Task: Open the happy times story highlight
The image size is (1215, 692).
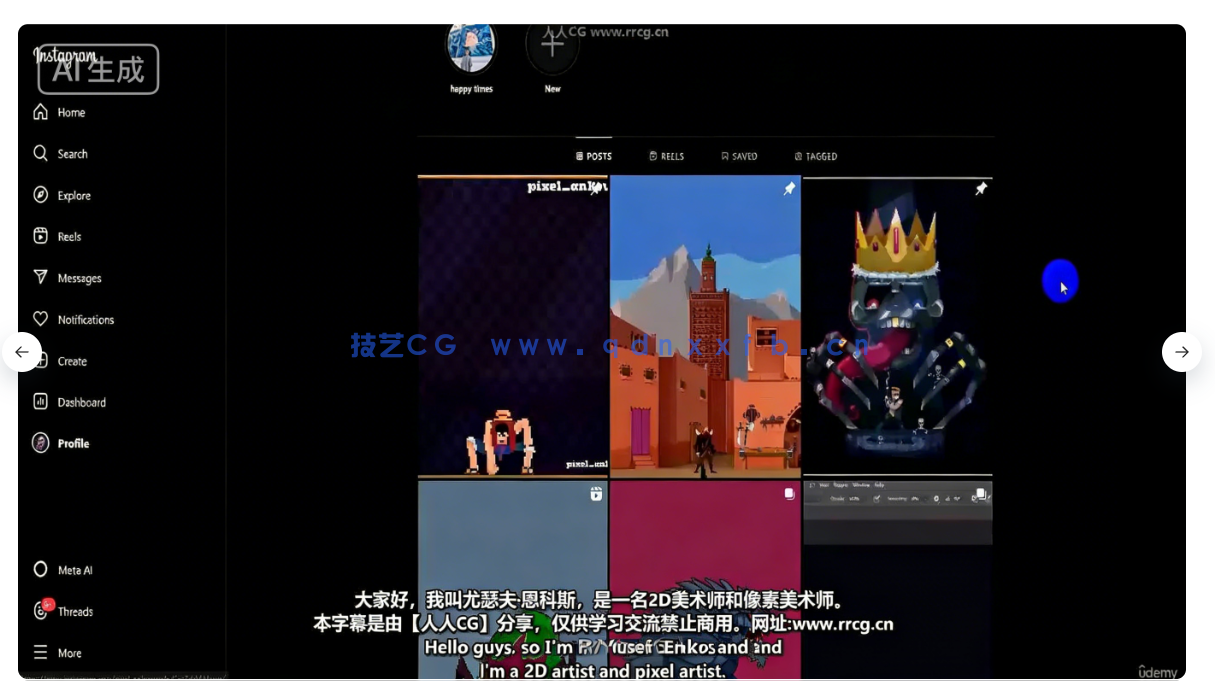Action: coord(471,50)
